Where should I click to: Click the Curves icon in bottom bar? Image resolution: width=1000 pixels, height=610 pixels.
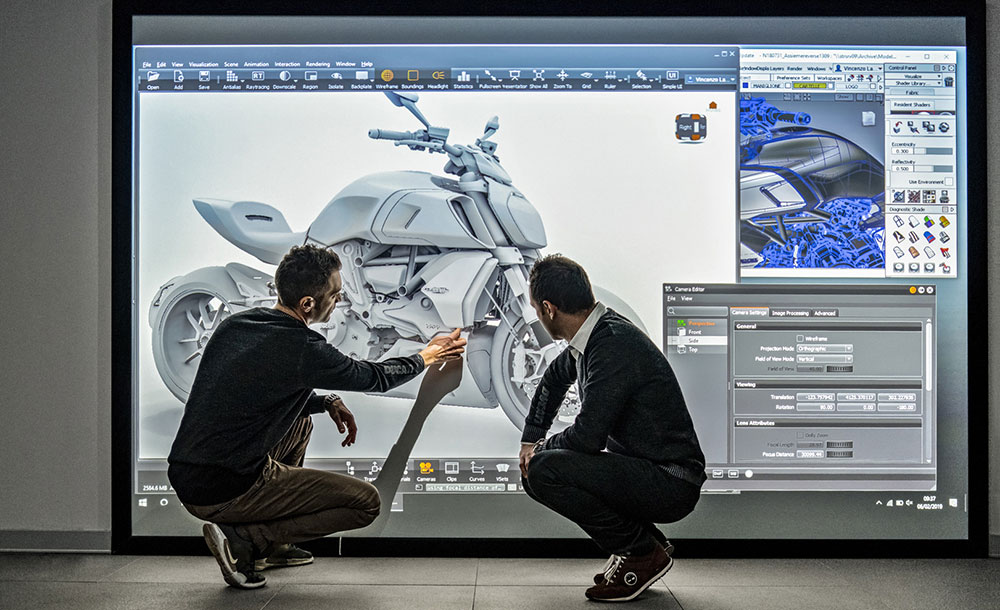coord(477,468)
